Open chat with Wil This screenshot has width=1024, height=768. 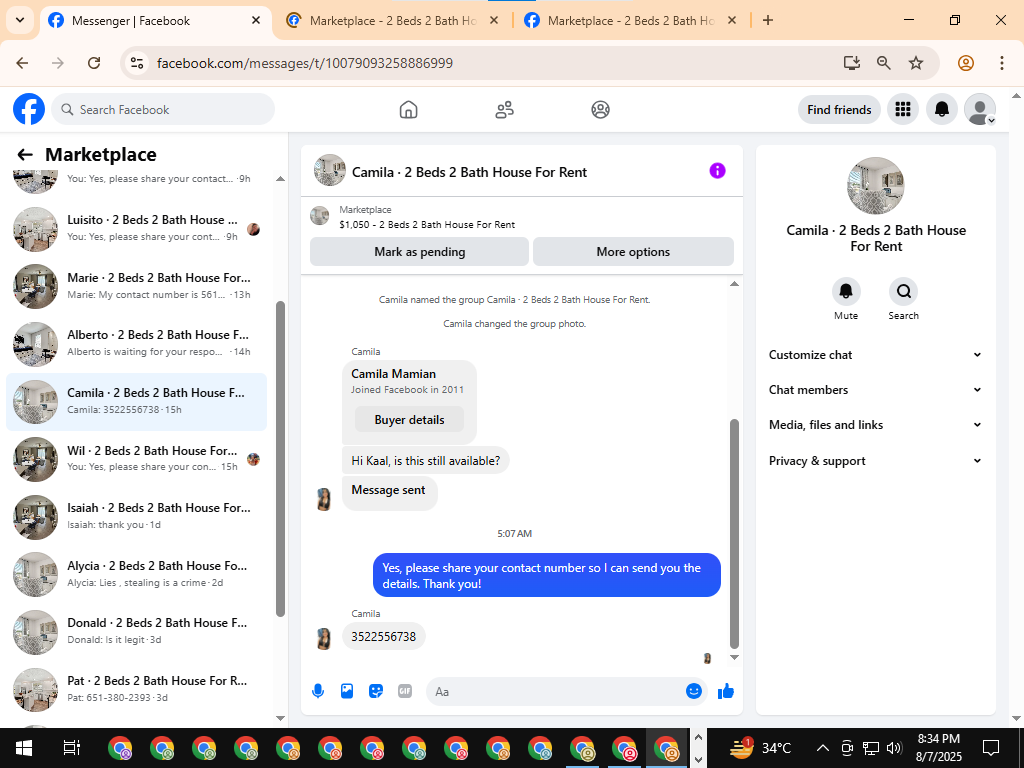click(136, 458)
